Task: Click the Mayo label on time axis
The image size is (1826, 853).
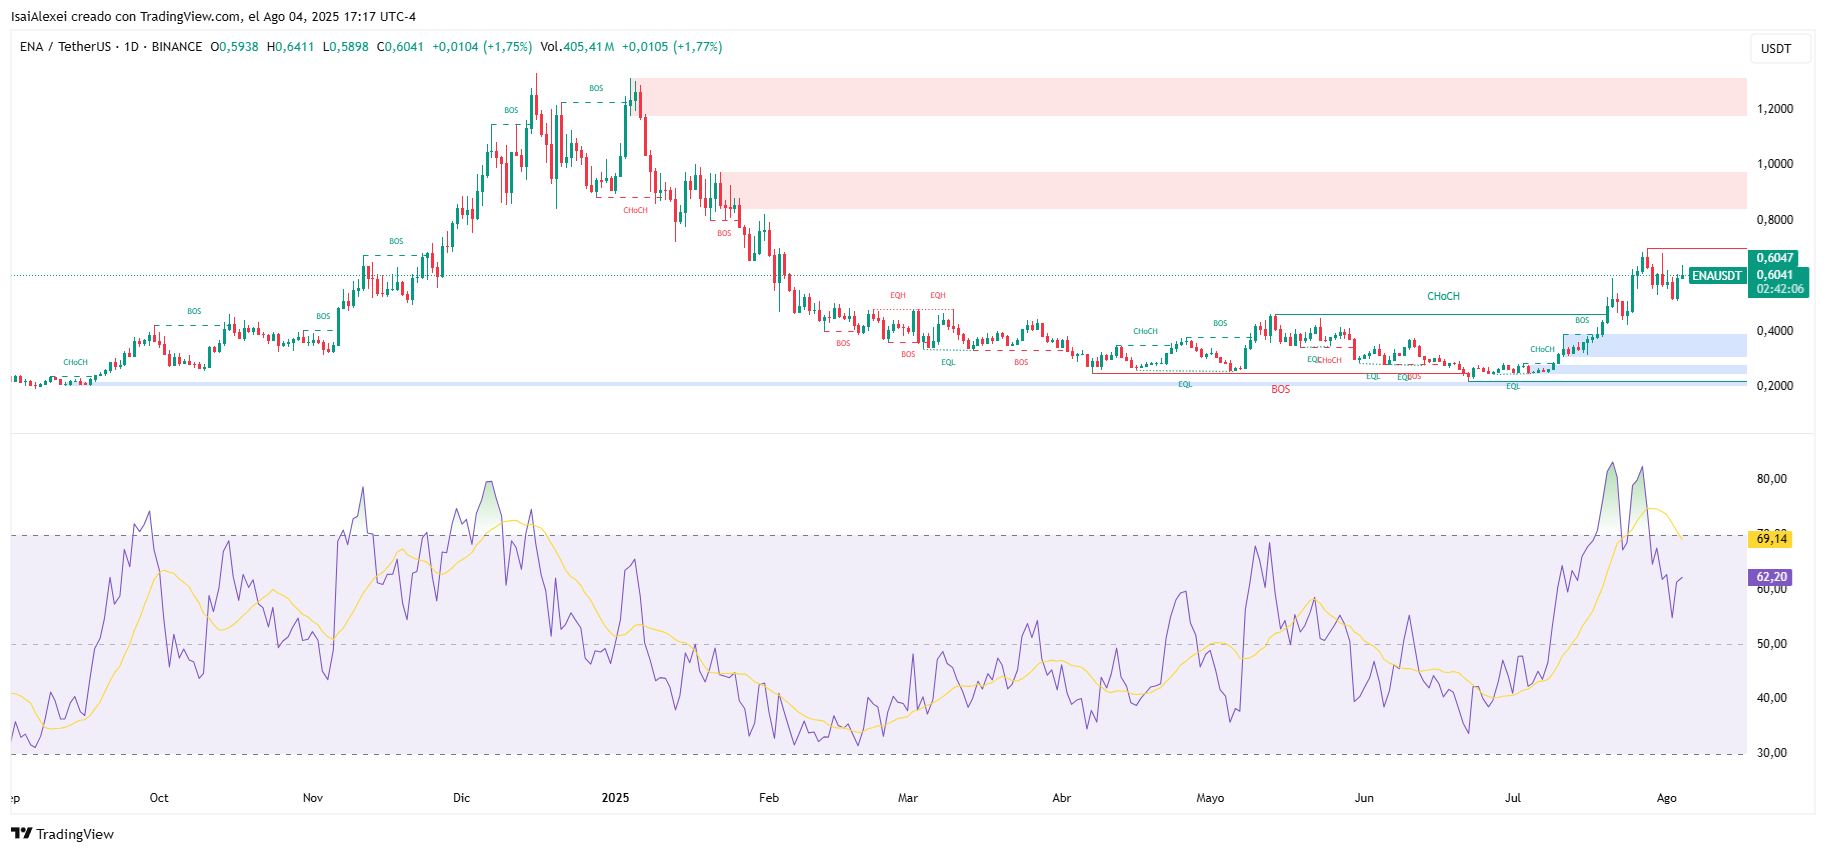Action: coord(1210,798)
